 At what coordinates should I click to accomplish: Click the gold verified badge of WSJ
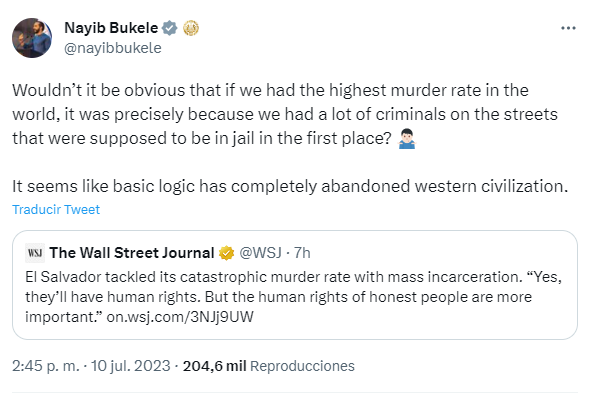[227, 253]
